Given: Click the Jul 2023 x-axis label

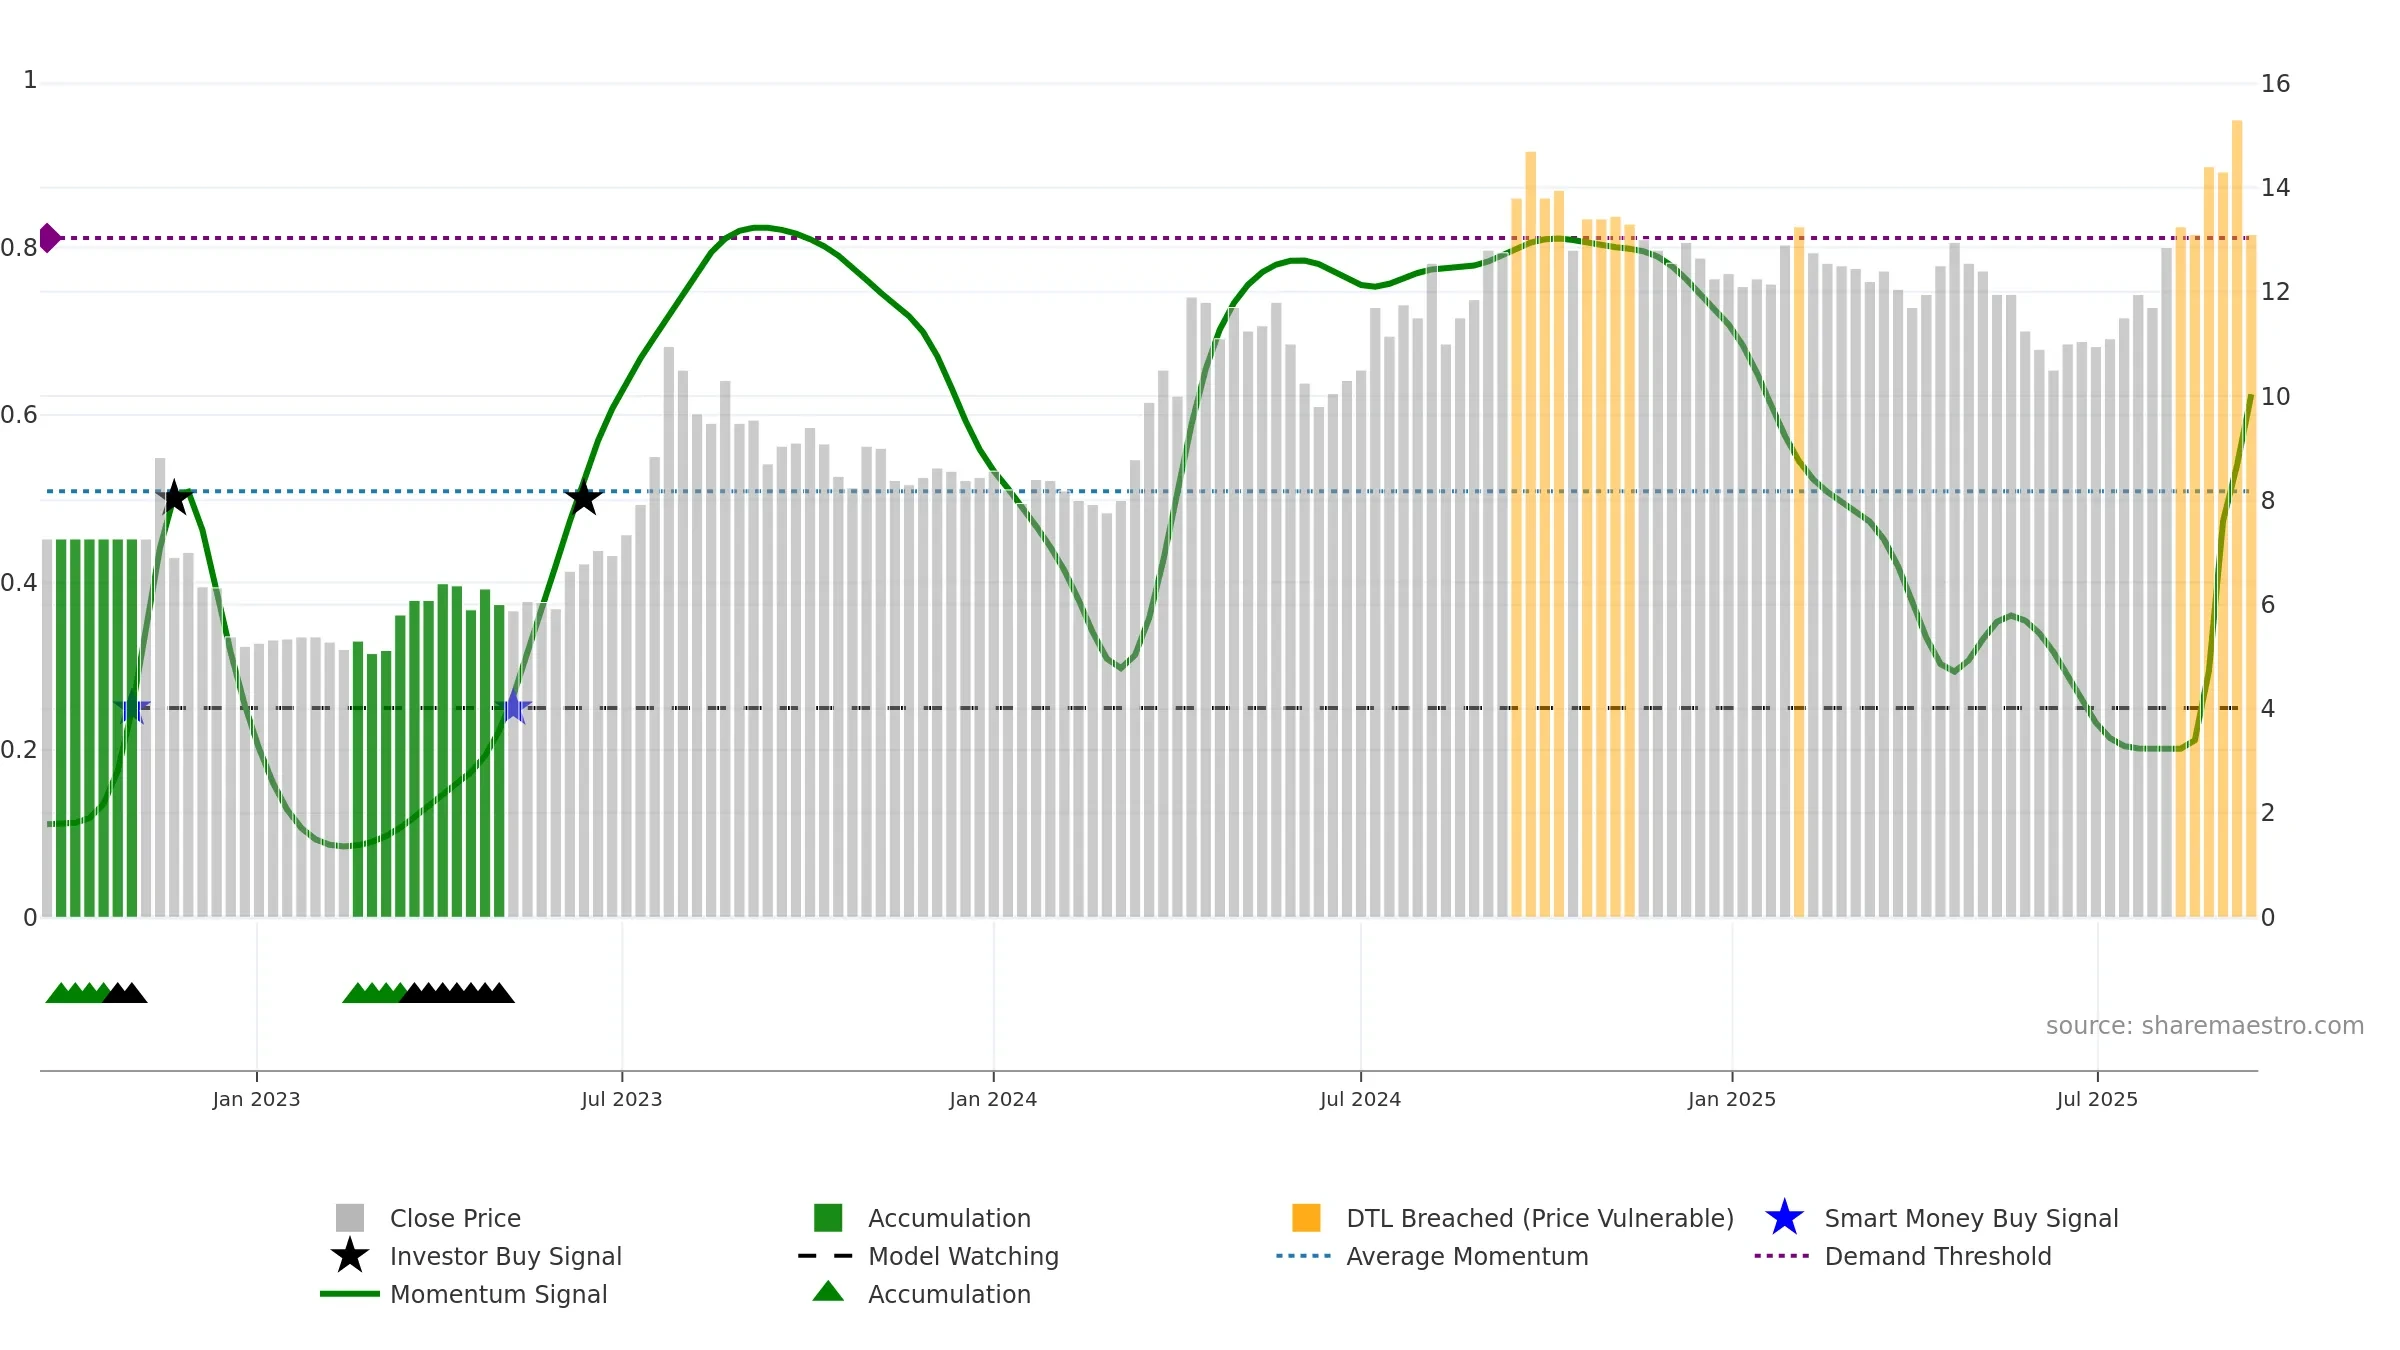Looking at the screenshot, I should pos(622,1099).
